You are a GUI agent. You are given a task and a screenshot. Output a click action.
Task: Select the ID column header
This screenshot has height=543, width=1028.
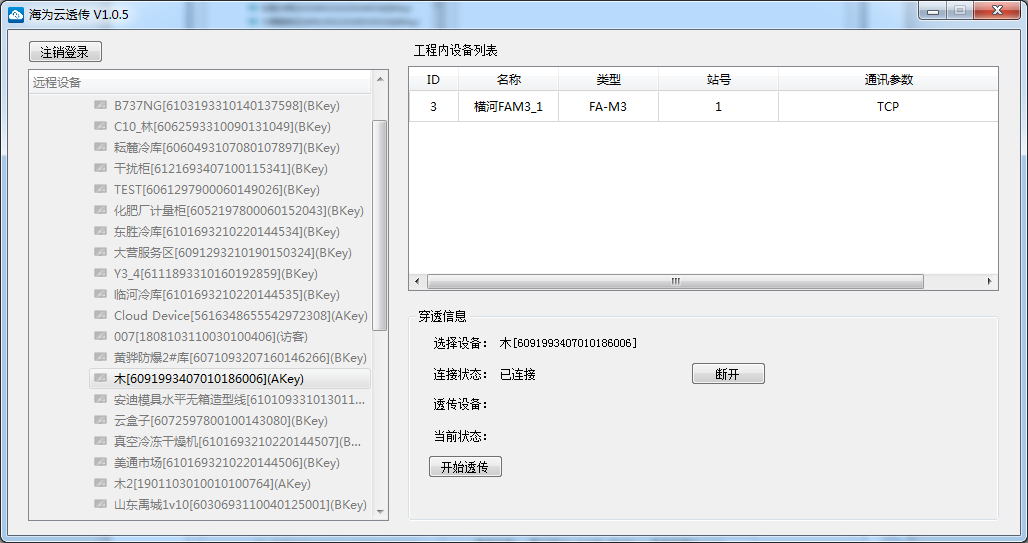tap(433, 79)
